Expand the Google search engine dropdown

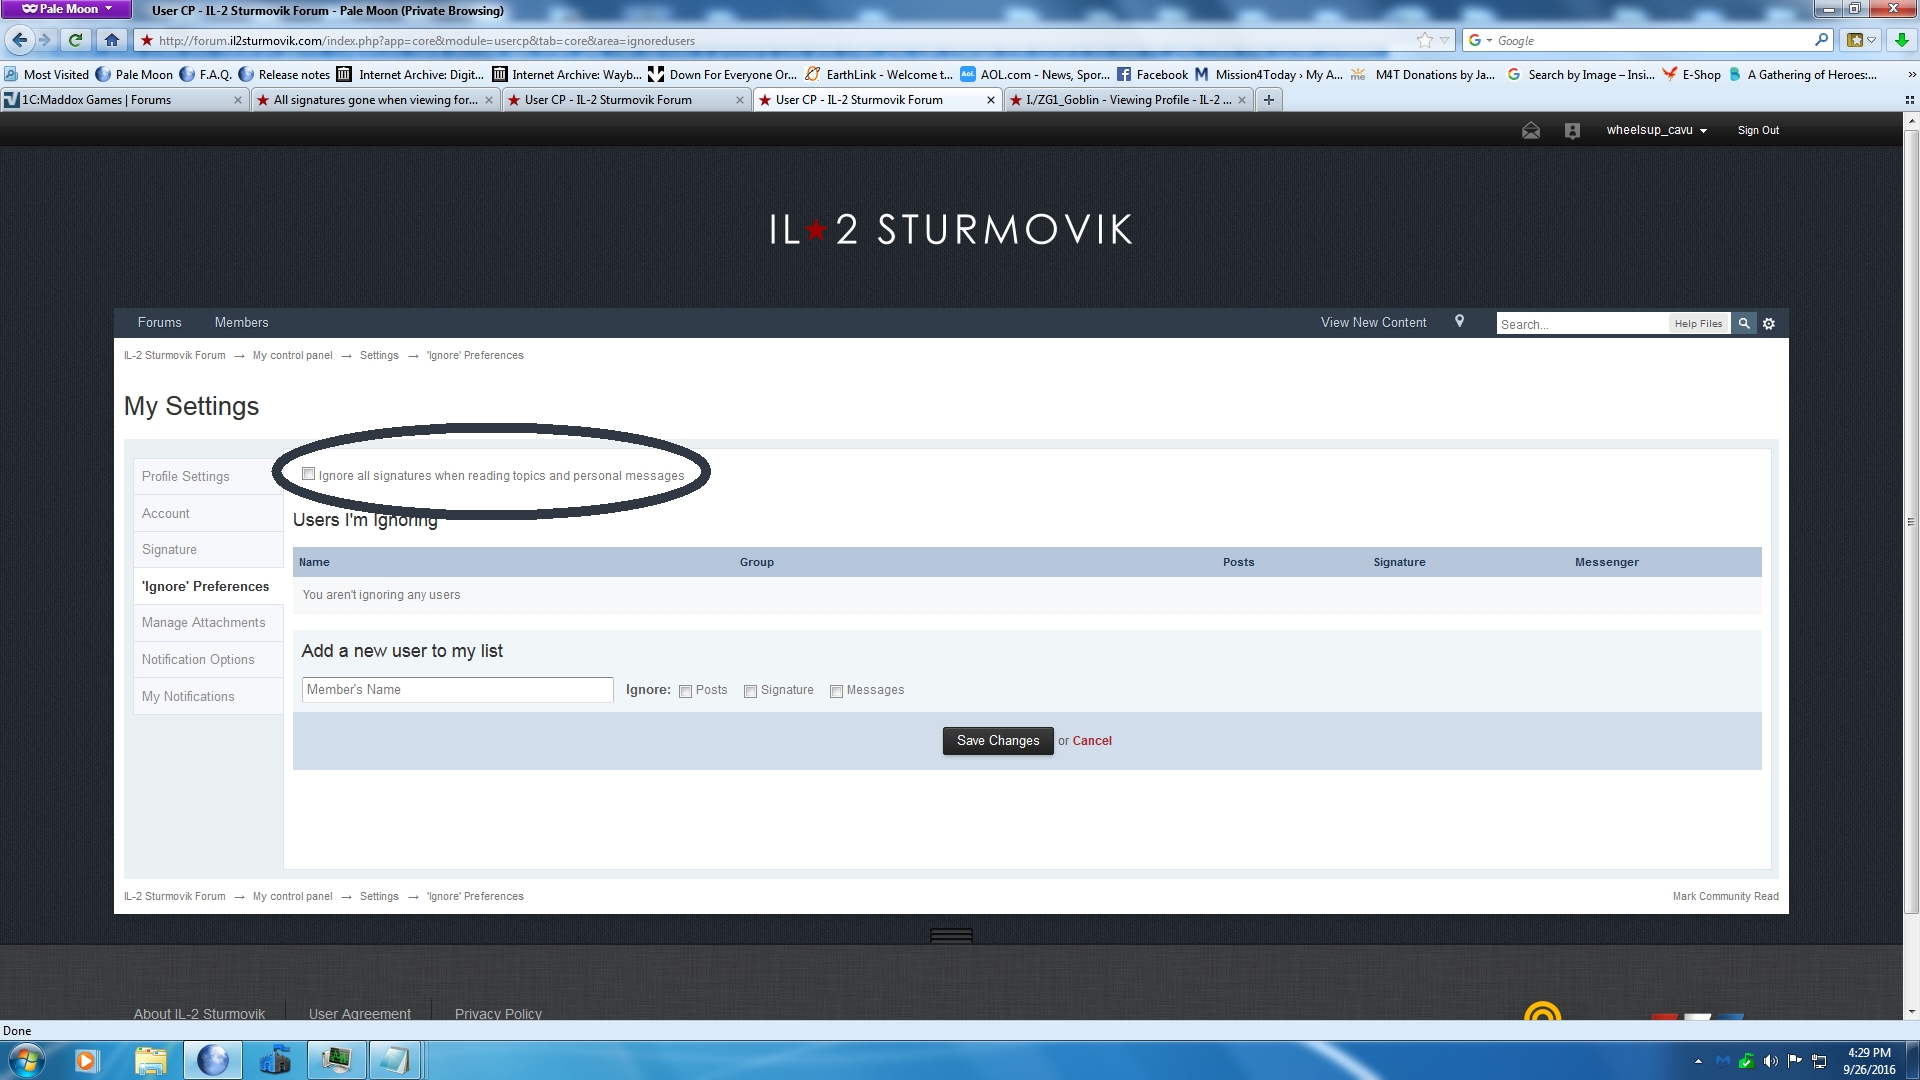(x=1489, y=41)
